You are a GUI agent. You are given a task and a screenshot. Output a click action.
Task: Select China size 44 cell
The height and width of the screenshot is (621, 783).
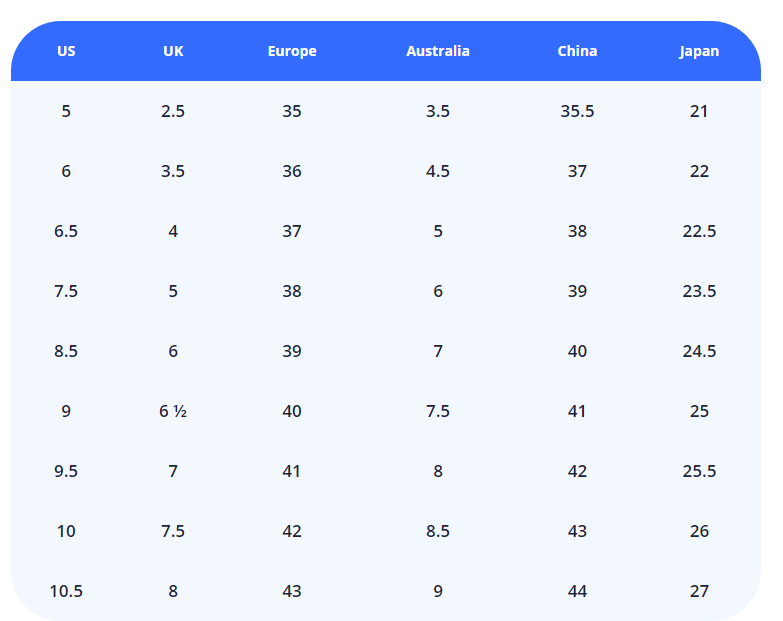[x=577, y=591]
